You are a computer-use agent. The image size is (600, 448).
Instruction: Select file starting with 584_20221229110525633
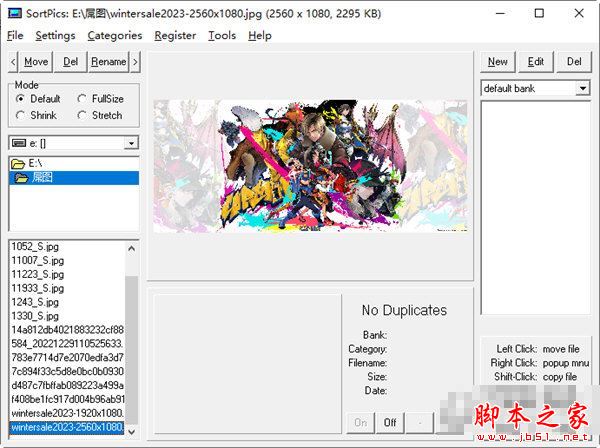(67, 344)
